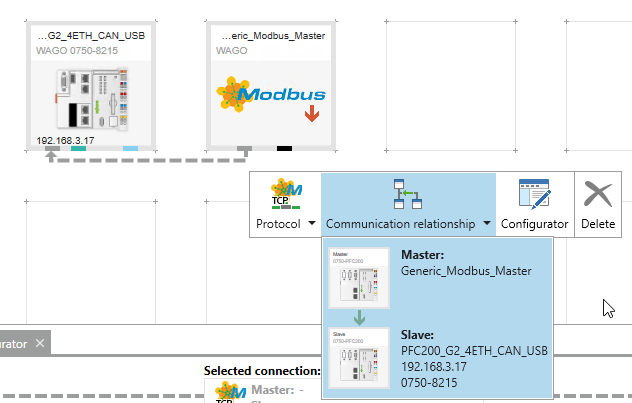Click 192.168.3.17 in the slave popup
632x403 pixels.
(x=434, y=367)
